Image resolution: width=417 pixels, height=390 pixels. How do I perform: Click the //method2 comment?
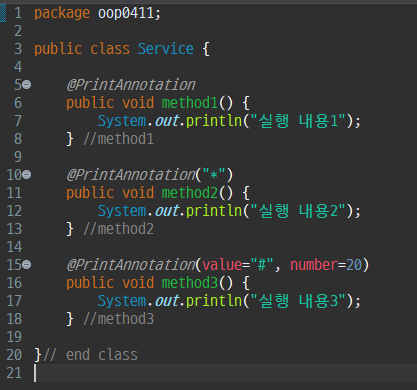[x=119, y=229]
